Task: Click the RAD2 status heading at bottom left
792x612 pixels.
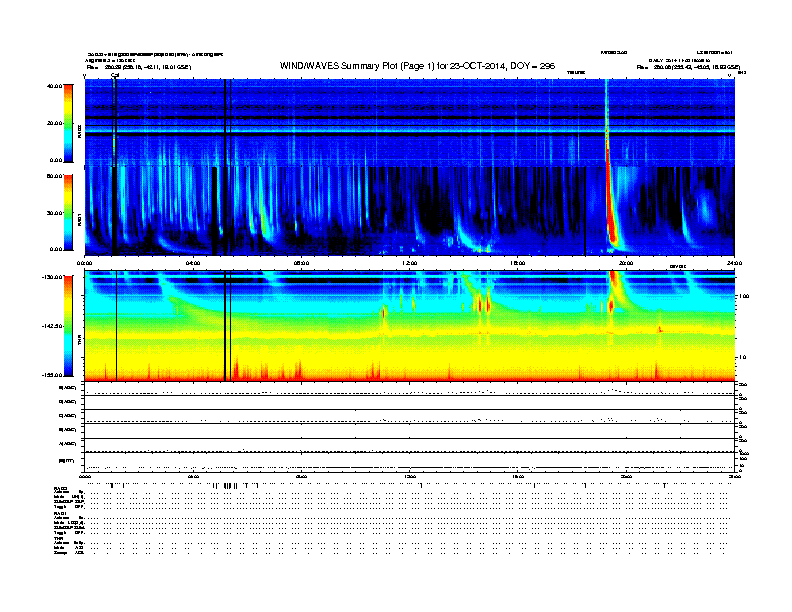Action: [x=61, y=488]
